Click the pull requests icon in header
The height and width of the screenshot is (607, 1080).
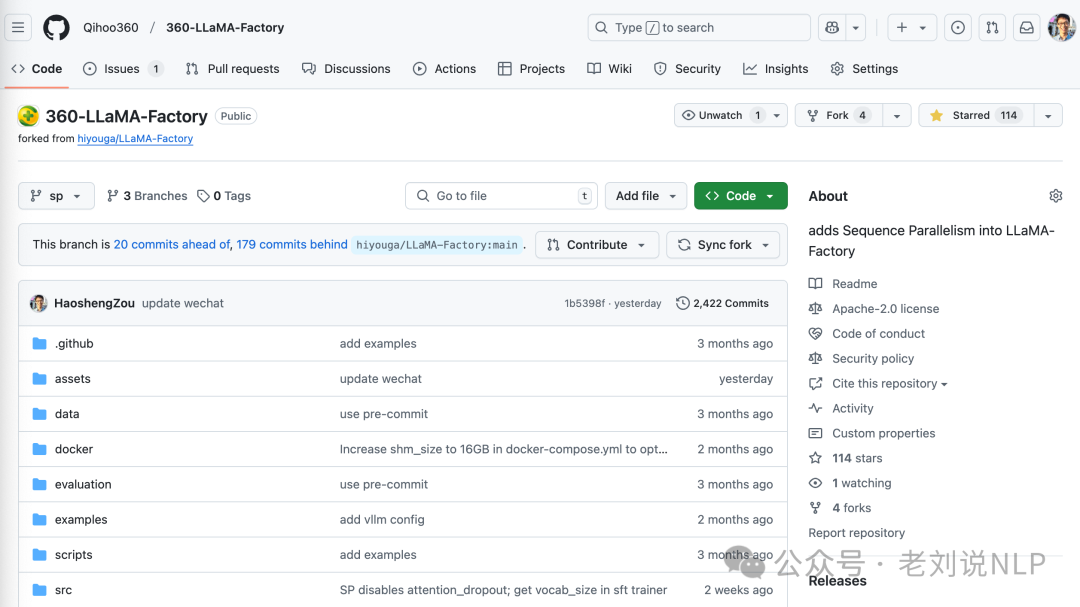992,28
